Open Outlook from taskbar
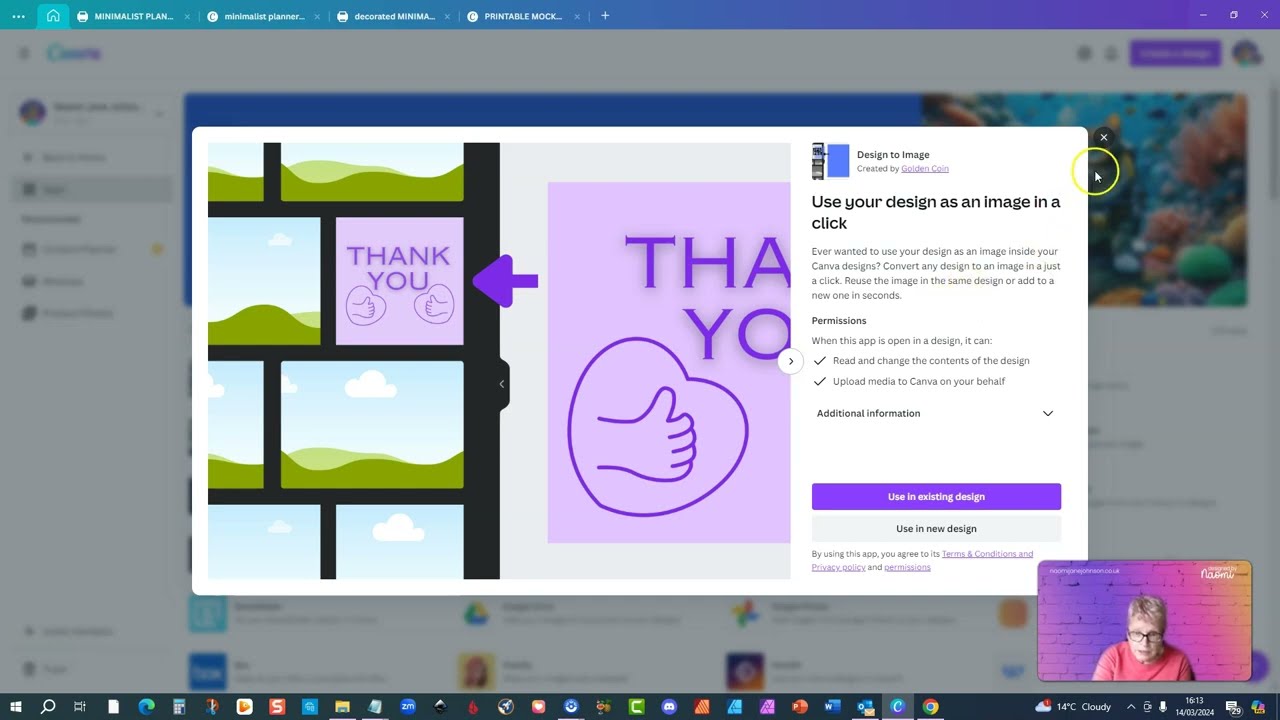The height and width of the screenshot is (720, 1280). (x=865, y=707)
